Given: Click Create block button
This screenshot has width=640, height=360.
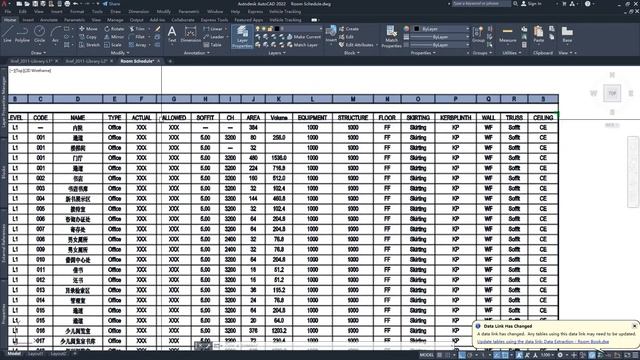Looking at the screenshot, I should click(349, 29).
